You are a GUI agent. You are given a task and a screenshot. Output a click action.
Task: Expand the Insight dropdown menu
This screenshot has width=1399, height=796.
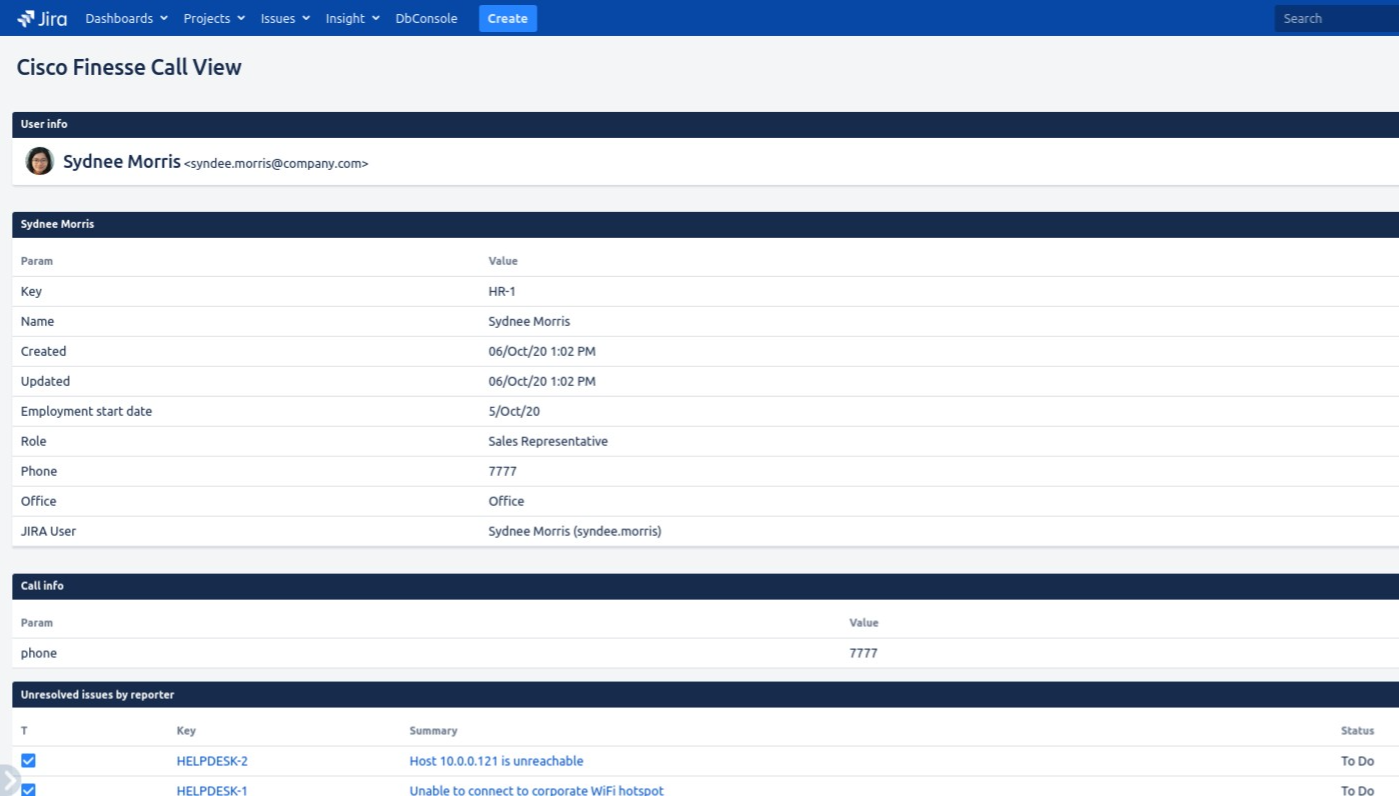point(352,18)
